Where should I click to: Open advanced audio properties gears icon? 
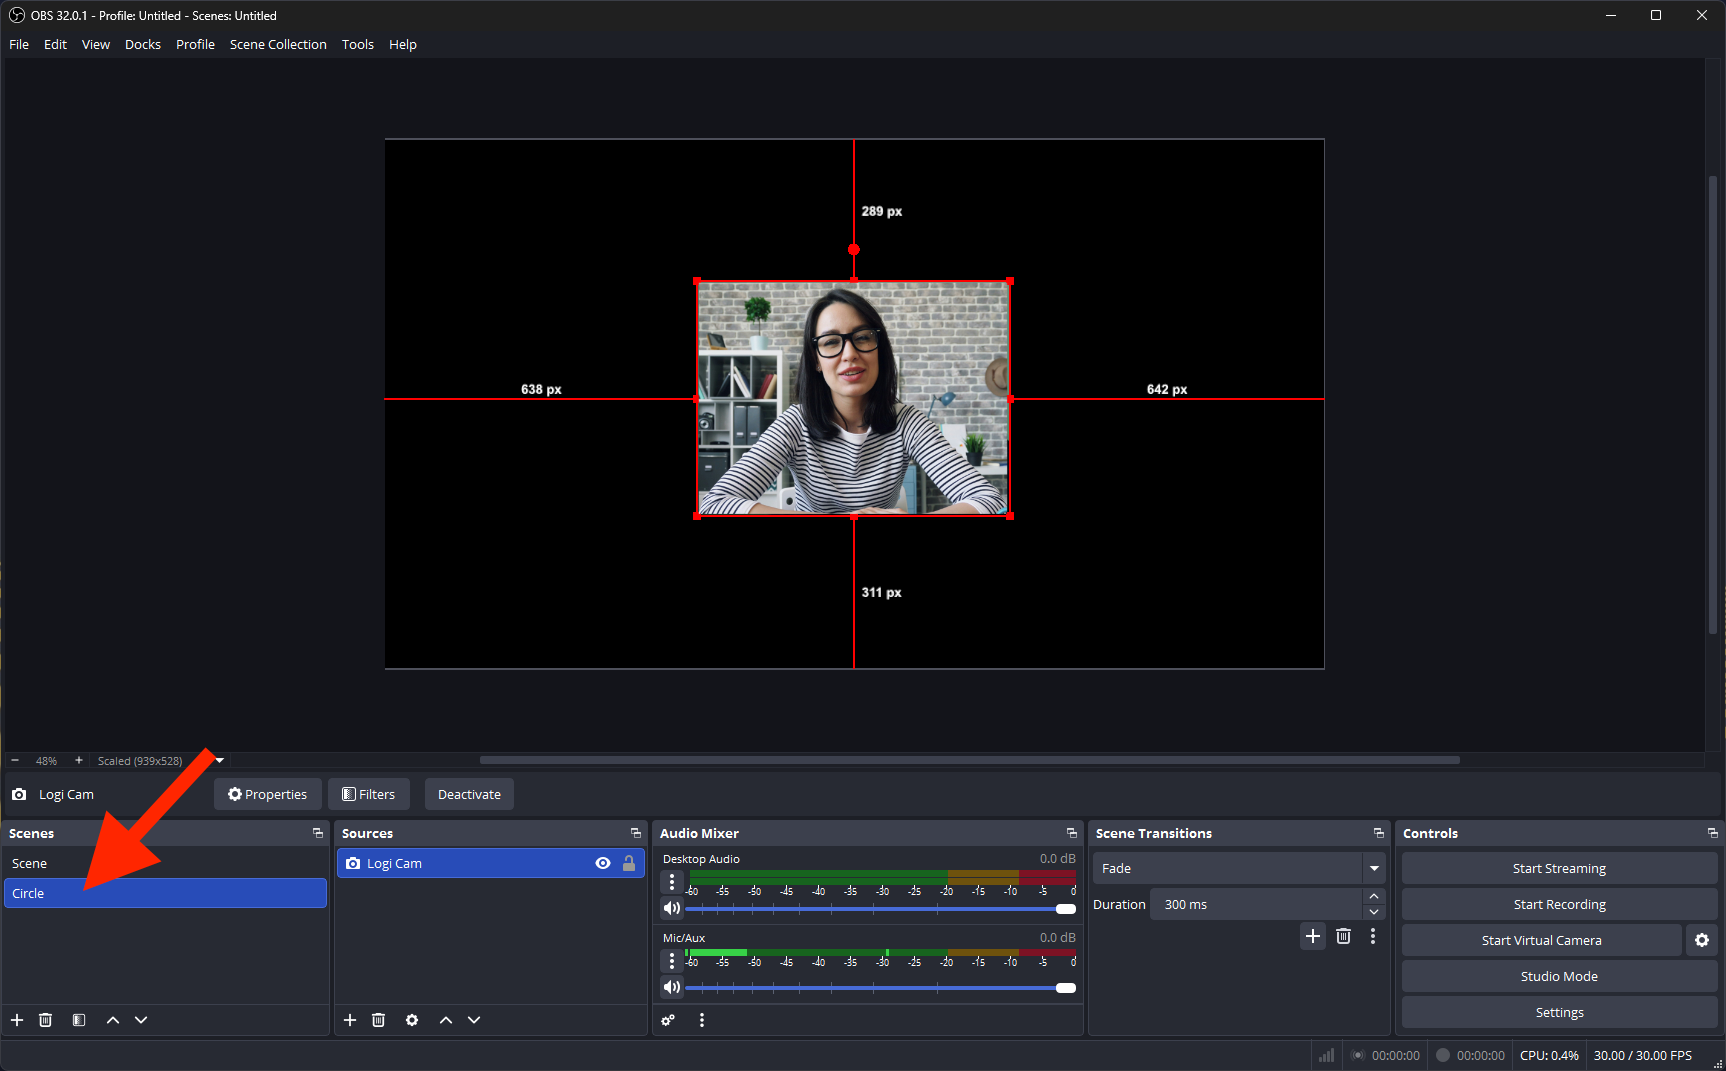(x=668, y=1020)
